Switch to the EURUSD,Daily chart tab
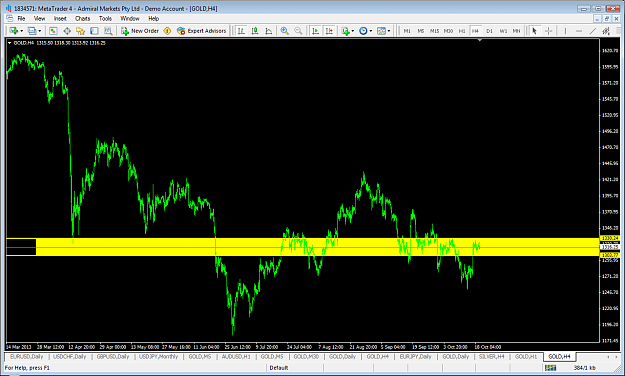Image resolution: width=625 pixels, height=376 pixels. [x=27, y=356]
